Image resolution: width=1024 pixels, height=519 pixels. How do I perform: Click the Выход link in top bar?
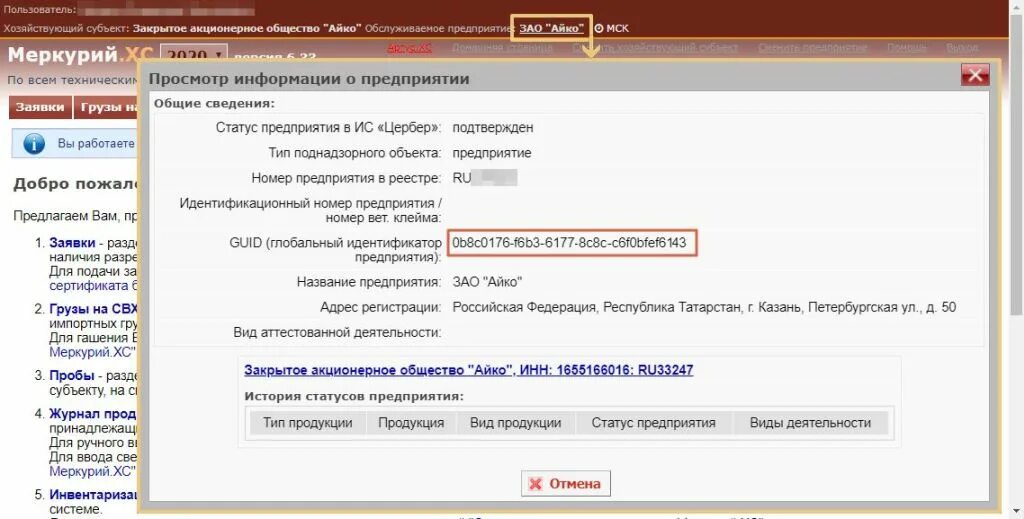(x=962, y=48)
